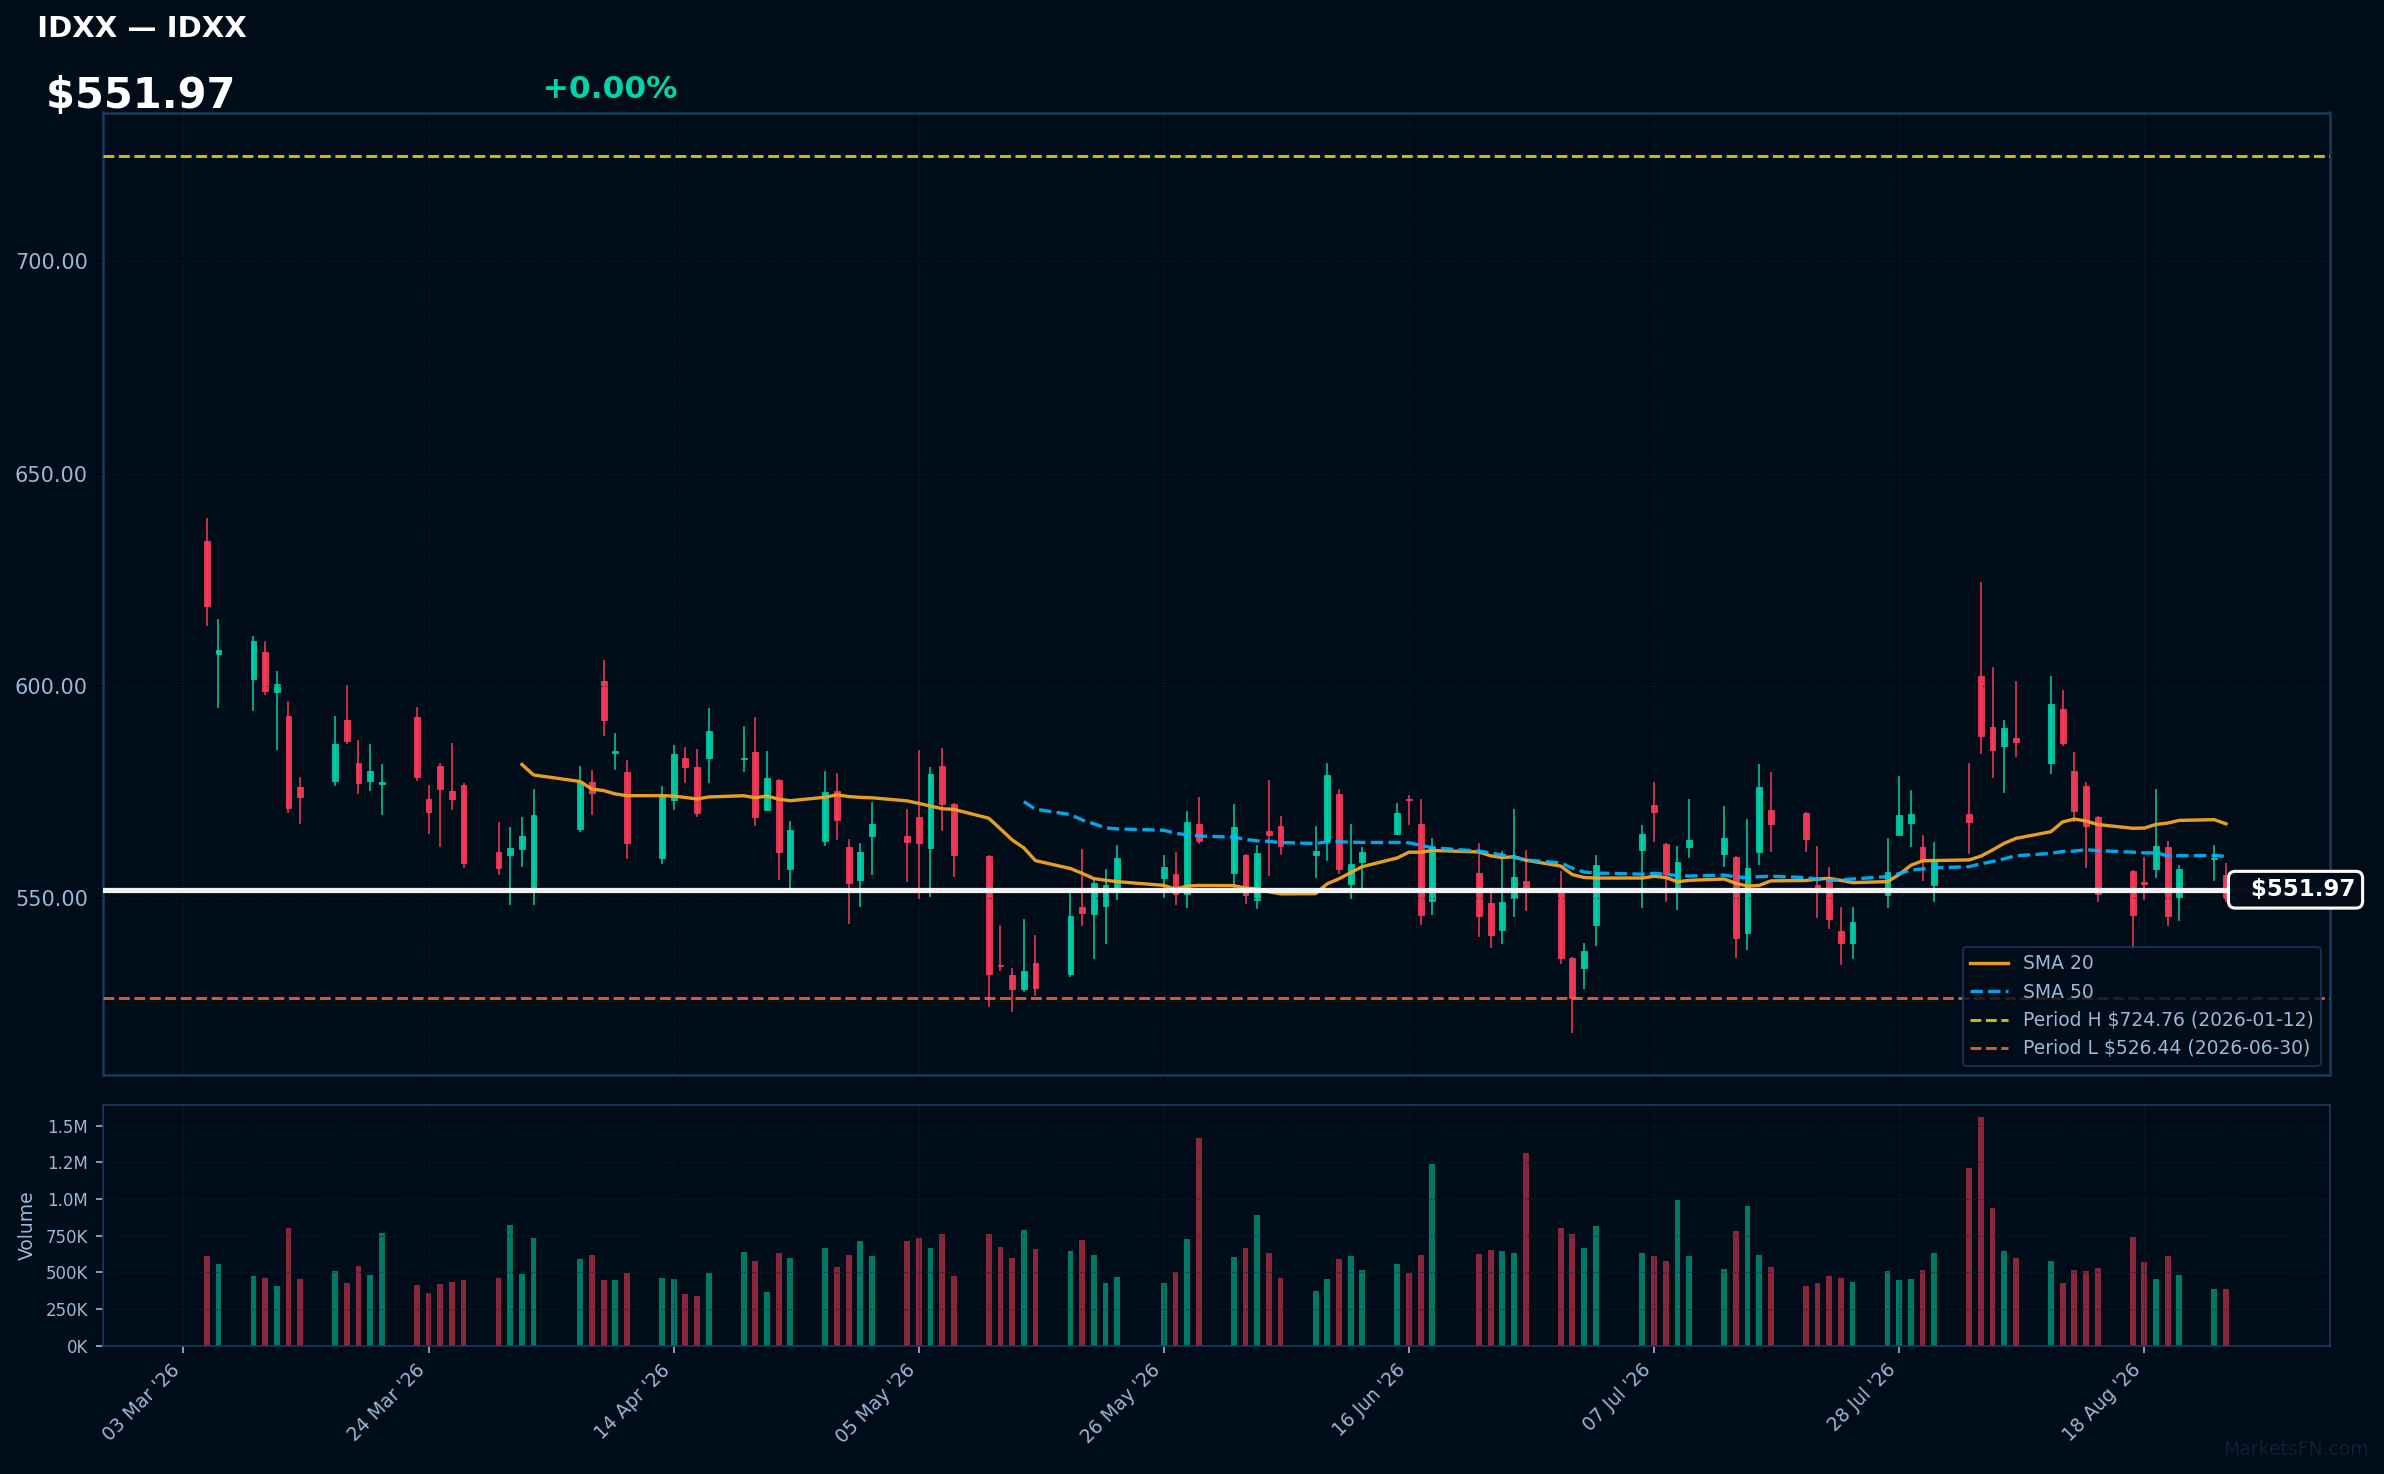This screenshot has height=1474, width=2384.
Task: Click the 1.5M volume axis label
Action: click(x=68, y=1127)
